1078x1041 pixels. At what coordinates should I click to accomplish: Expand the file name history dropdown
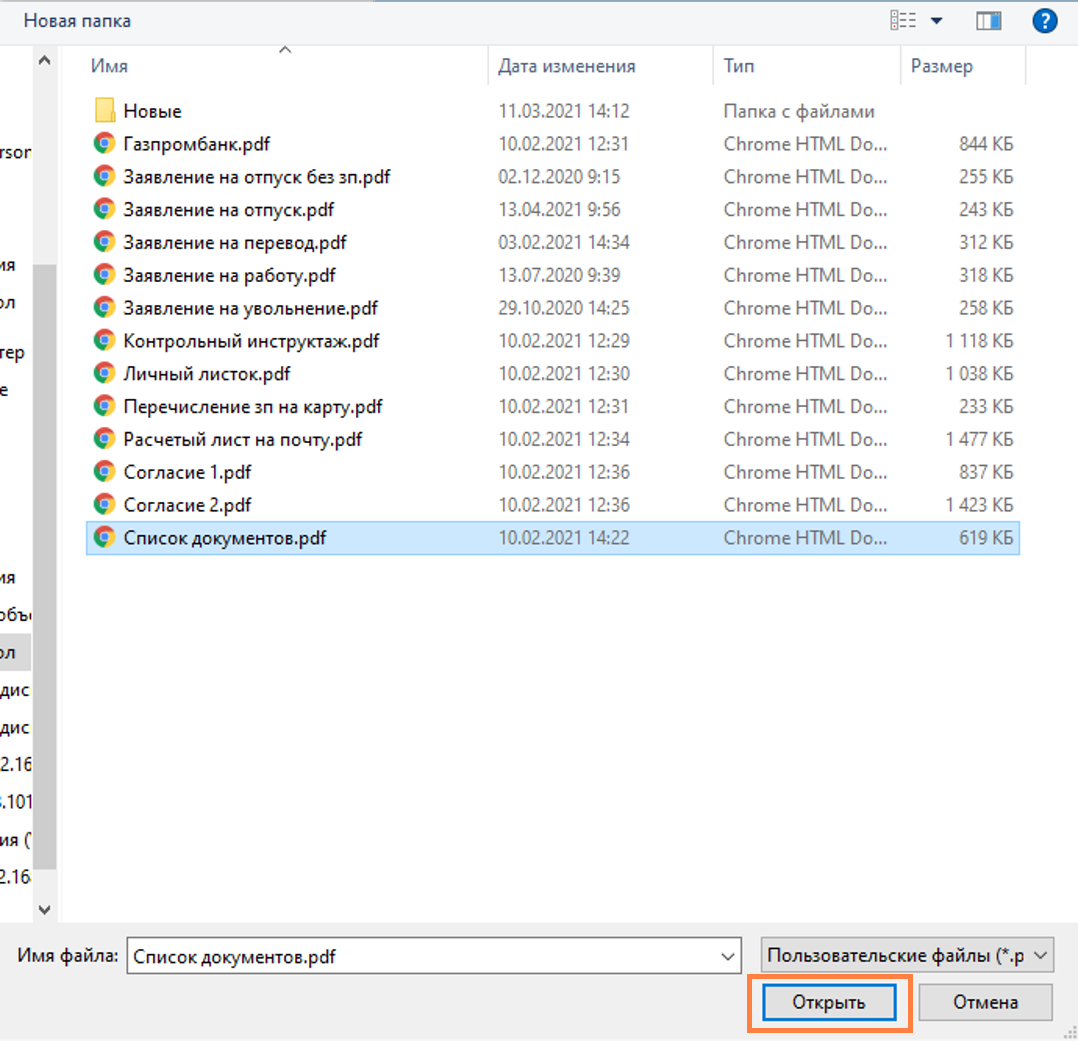[728, 956]
